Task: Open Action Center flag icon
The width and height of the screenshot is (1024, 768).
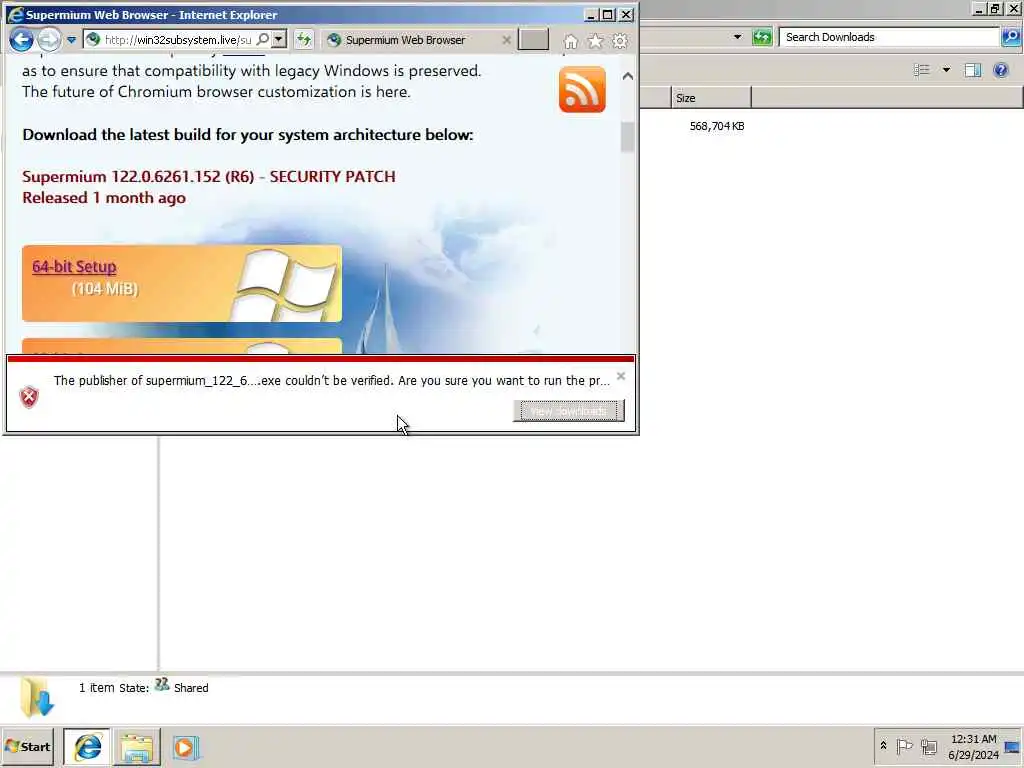Action: (904, 746)
